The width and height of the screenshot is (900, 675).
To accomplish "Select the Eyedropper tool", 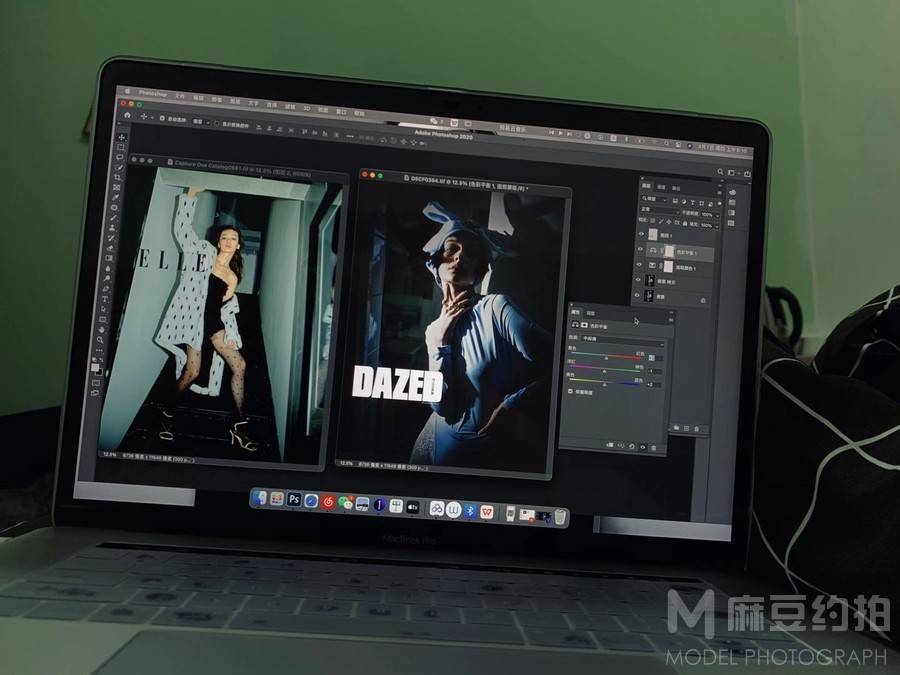I will pyautogui.click(x=115, y=197).
